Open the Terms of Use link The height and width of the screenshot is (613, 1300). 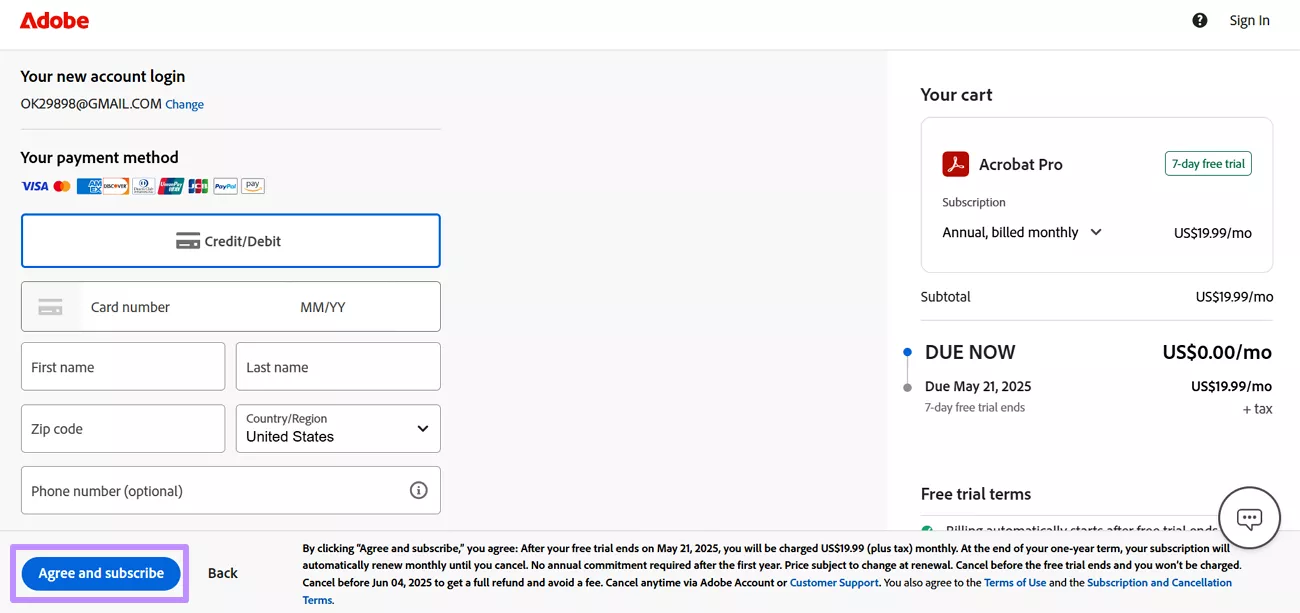[x=1015, y=582]
